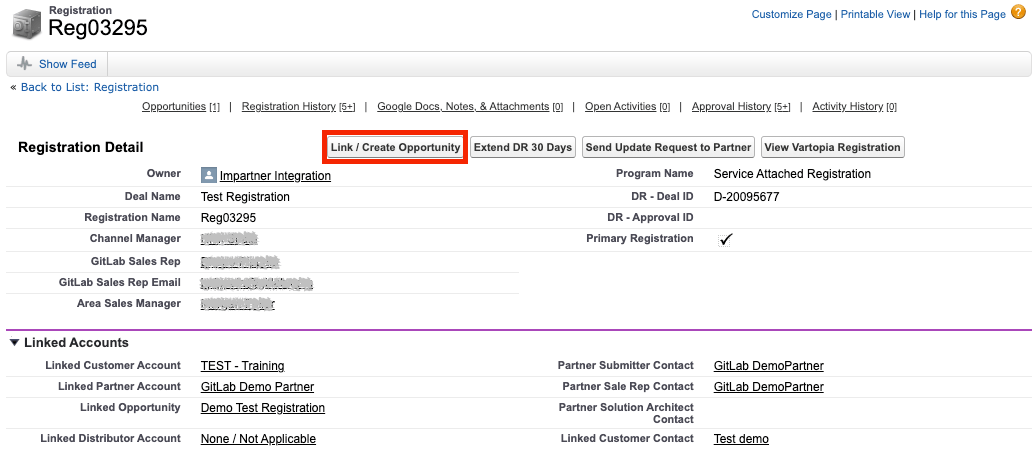This screenshot has height=464, width=1034.
Task: Open Demo Test Registration opportunity link
Action: 262,408
